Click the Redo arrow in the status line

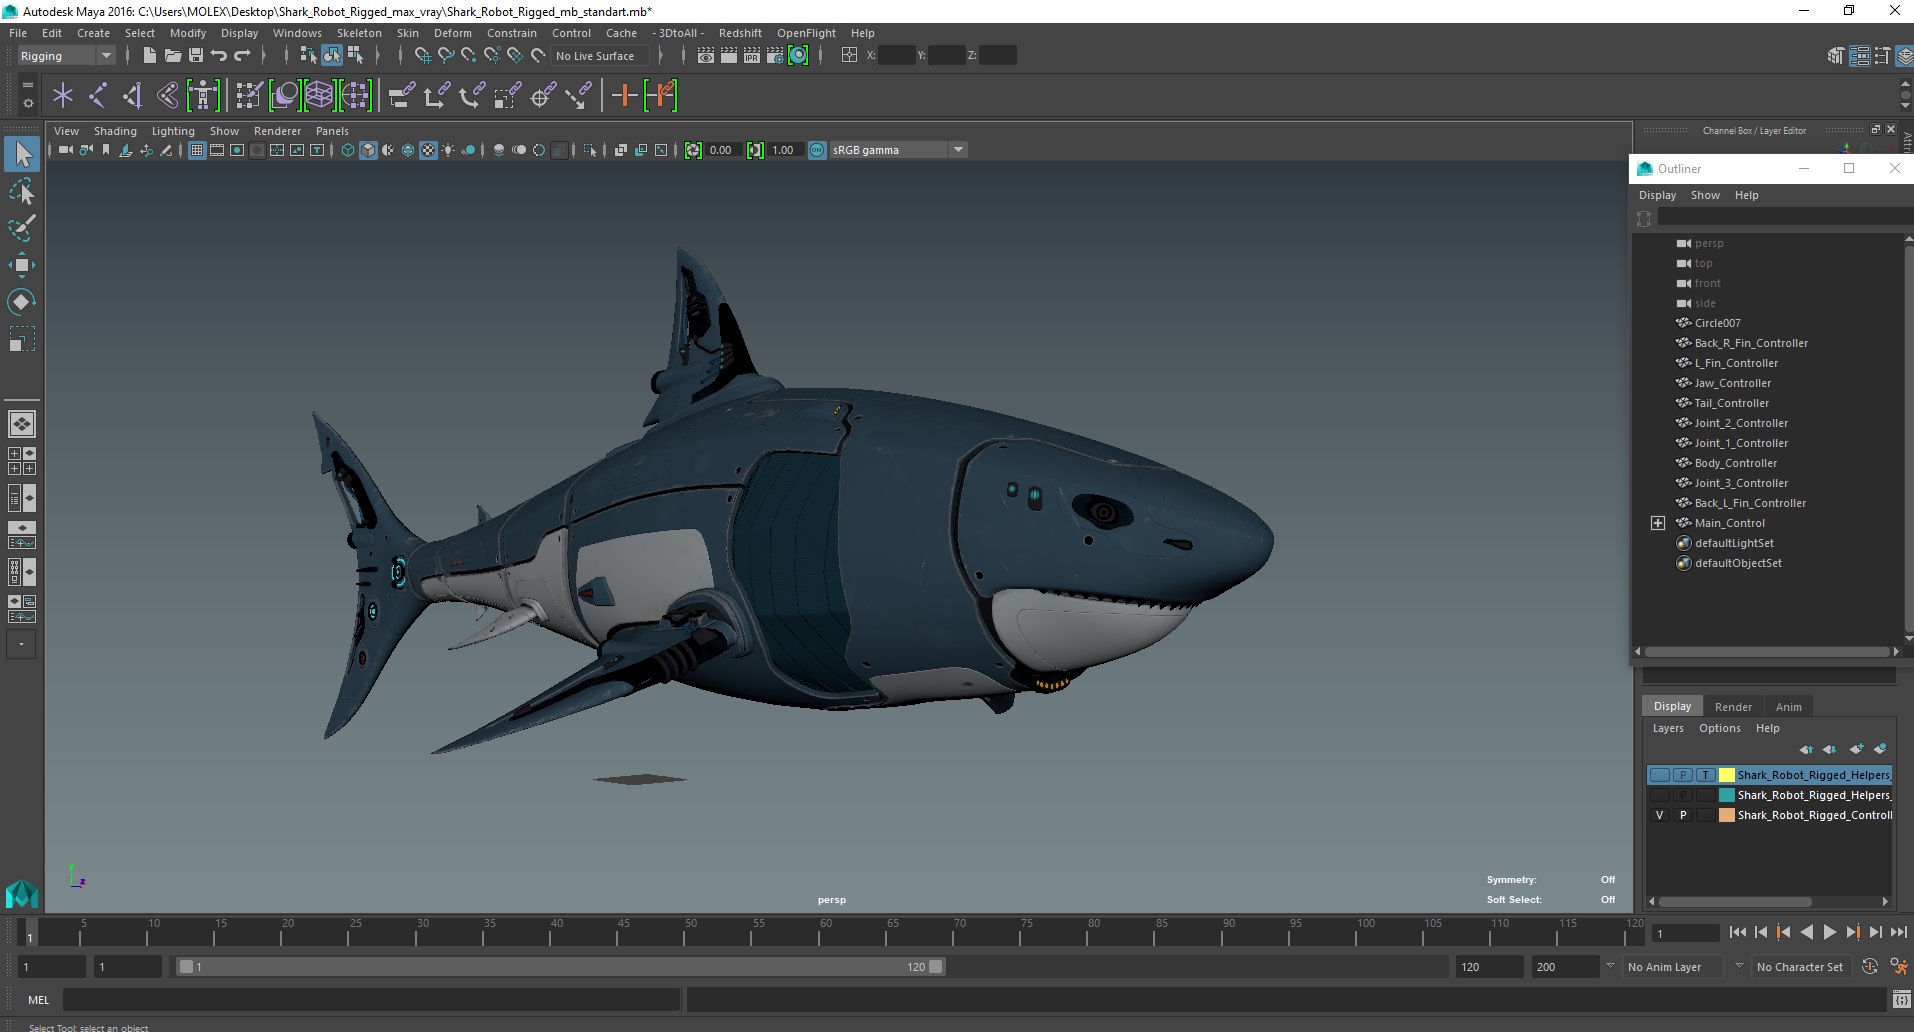242,55
